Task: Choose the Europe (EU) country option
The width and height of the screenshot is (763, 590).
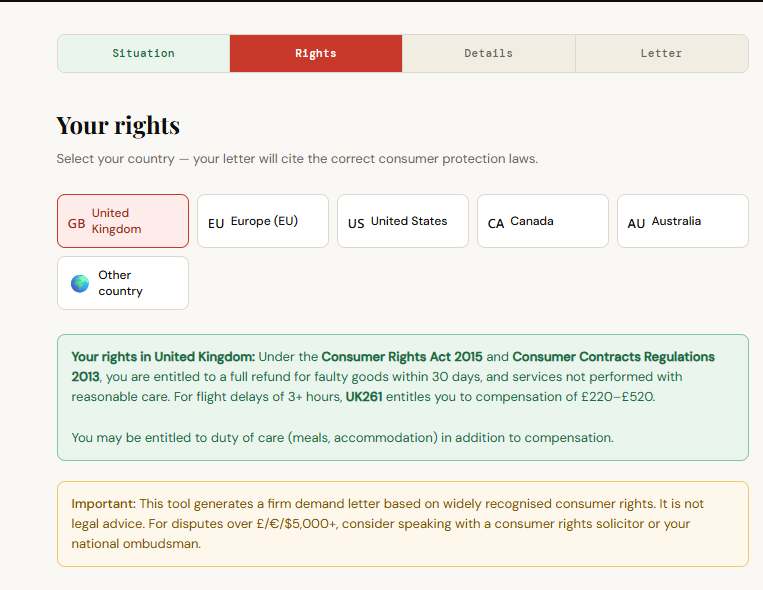Action: pyautogui.click(x=263, y=221)
